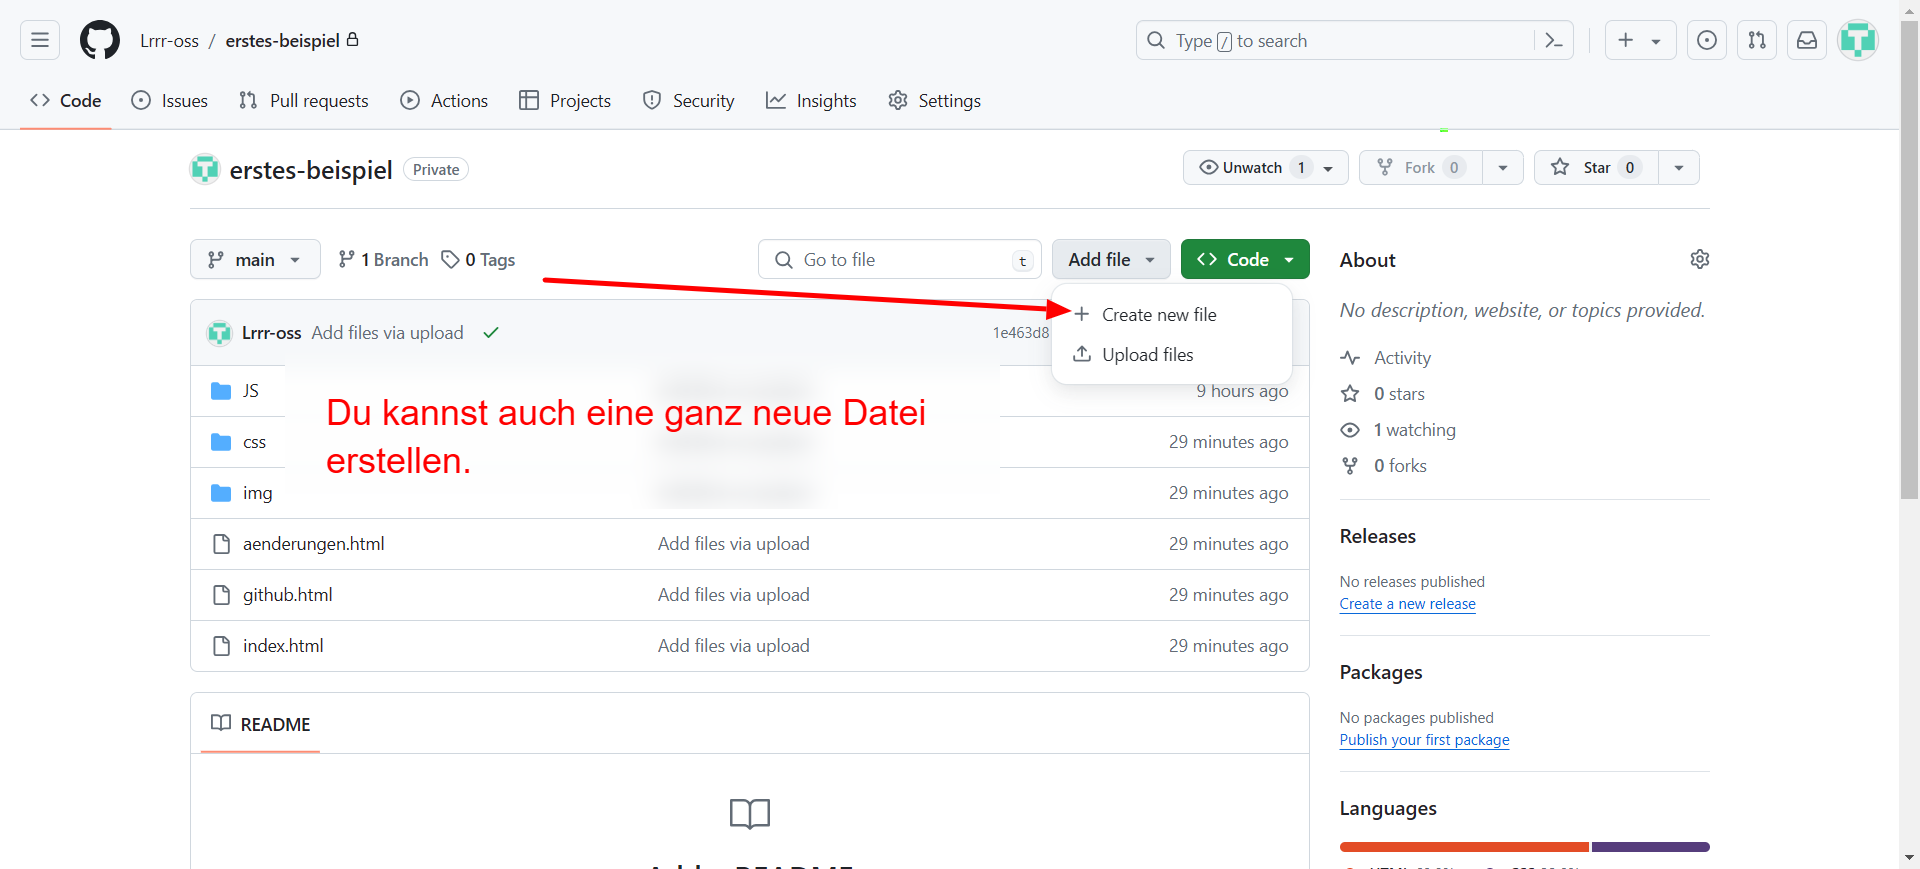Click the About section gear icon
The height and width of the screenshot is (869, 1920).
(1699, 260)
